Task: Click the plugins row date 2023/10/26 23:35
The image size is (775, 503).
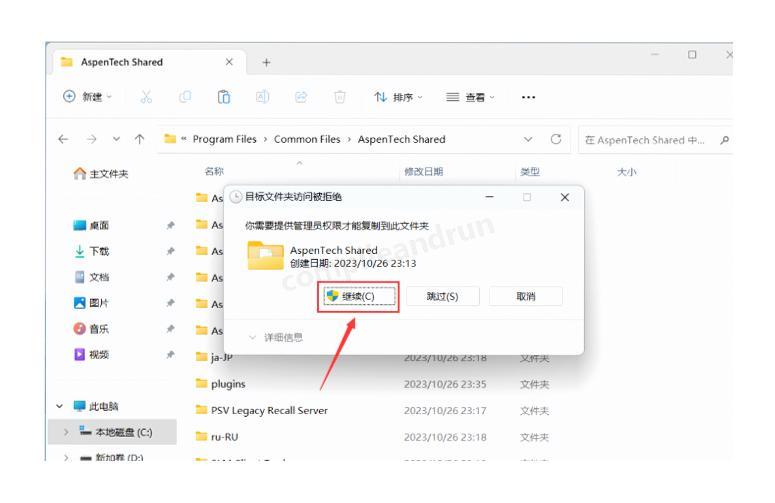Action: tap(445, 384)
